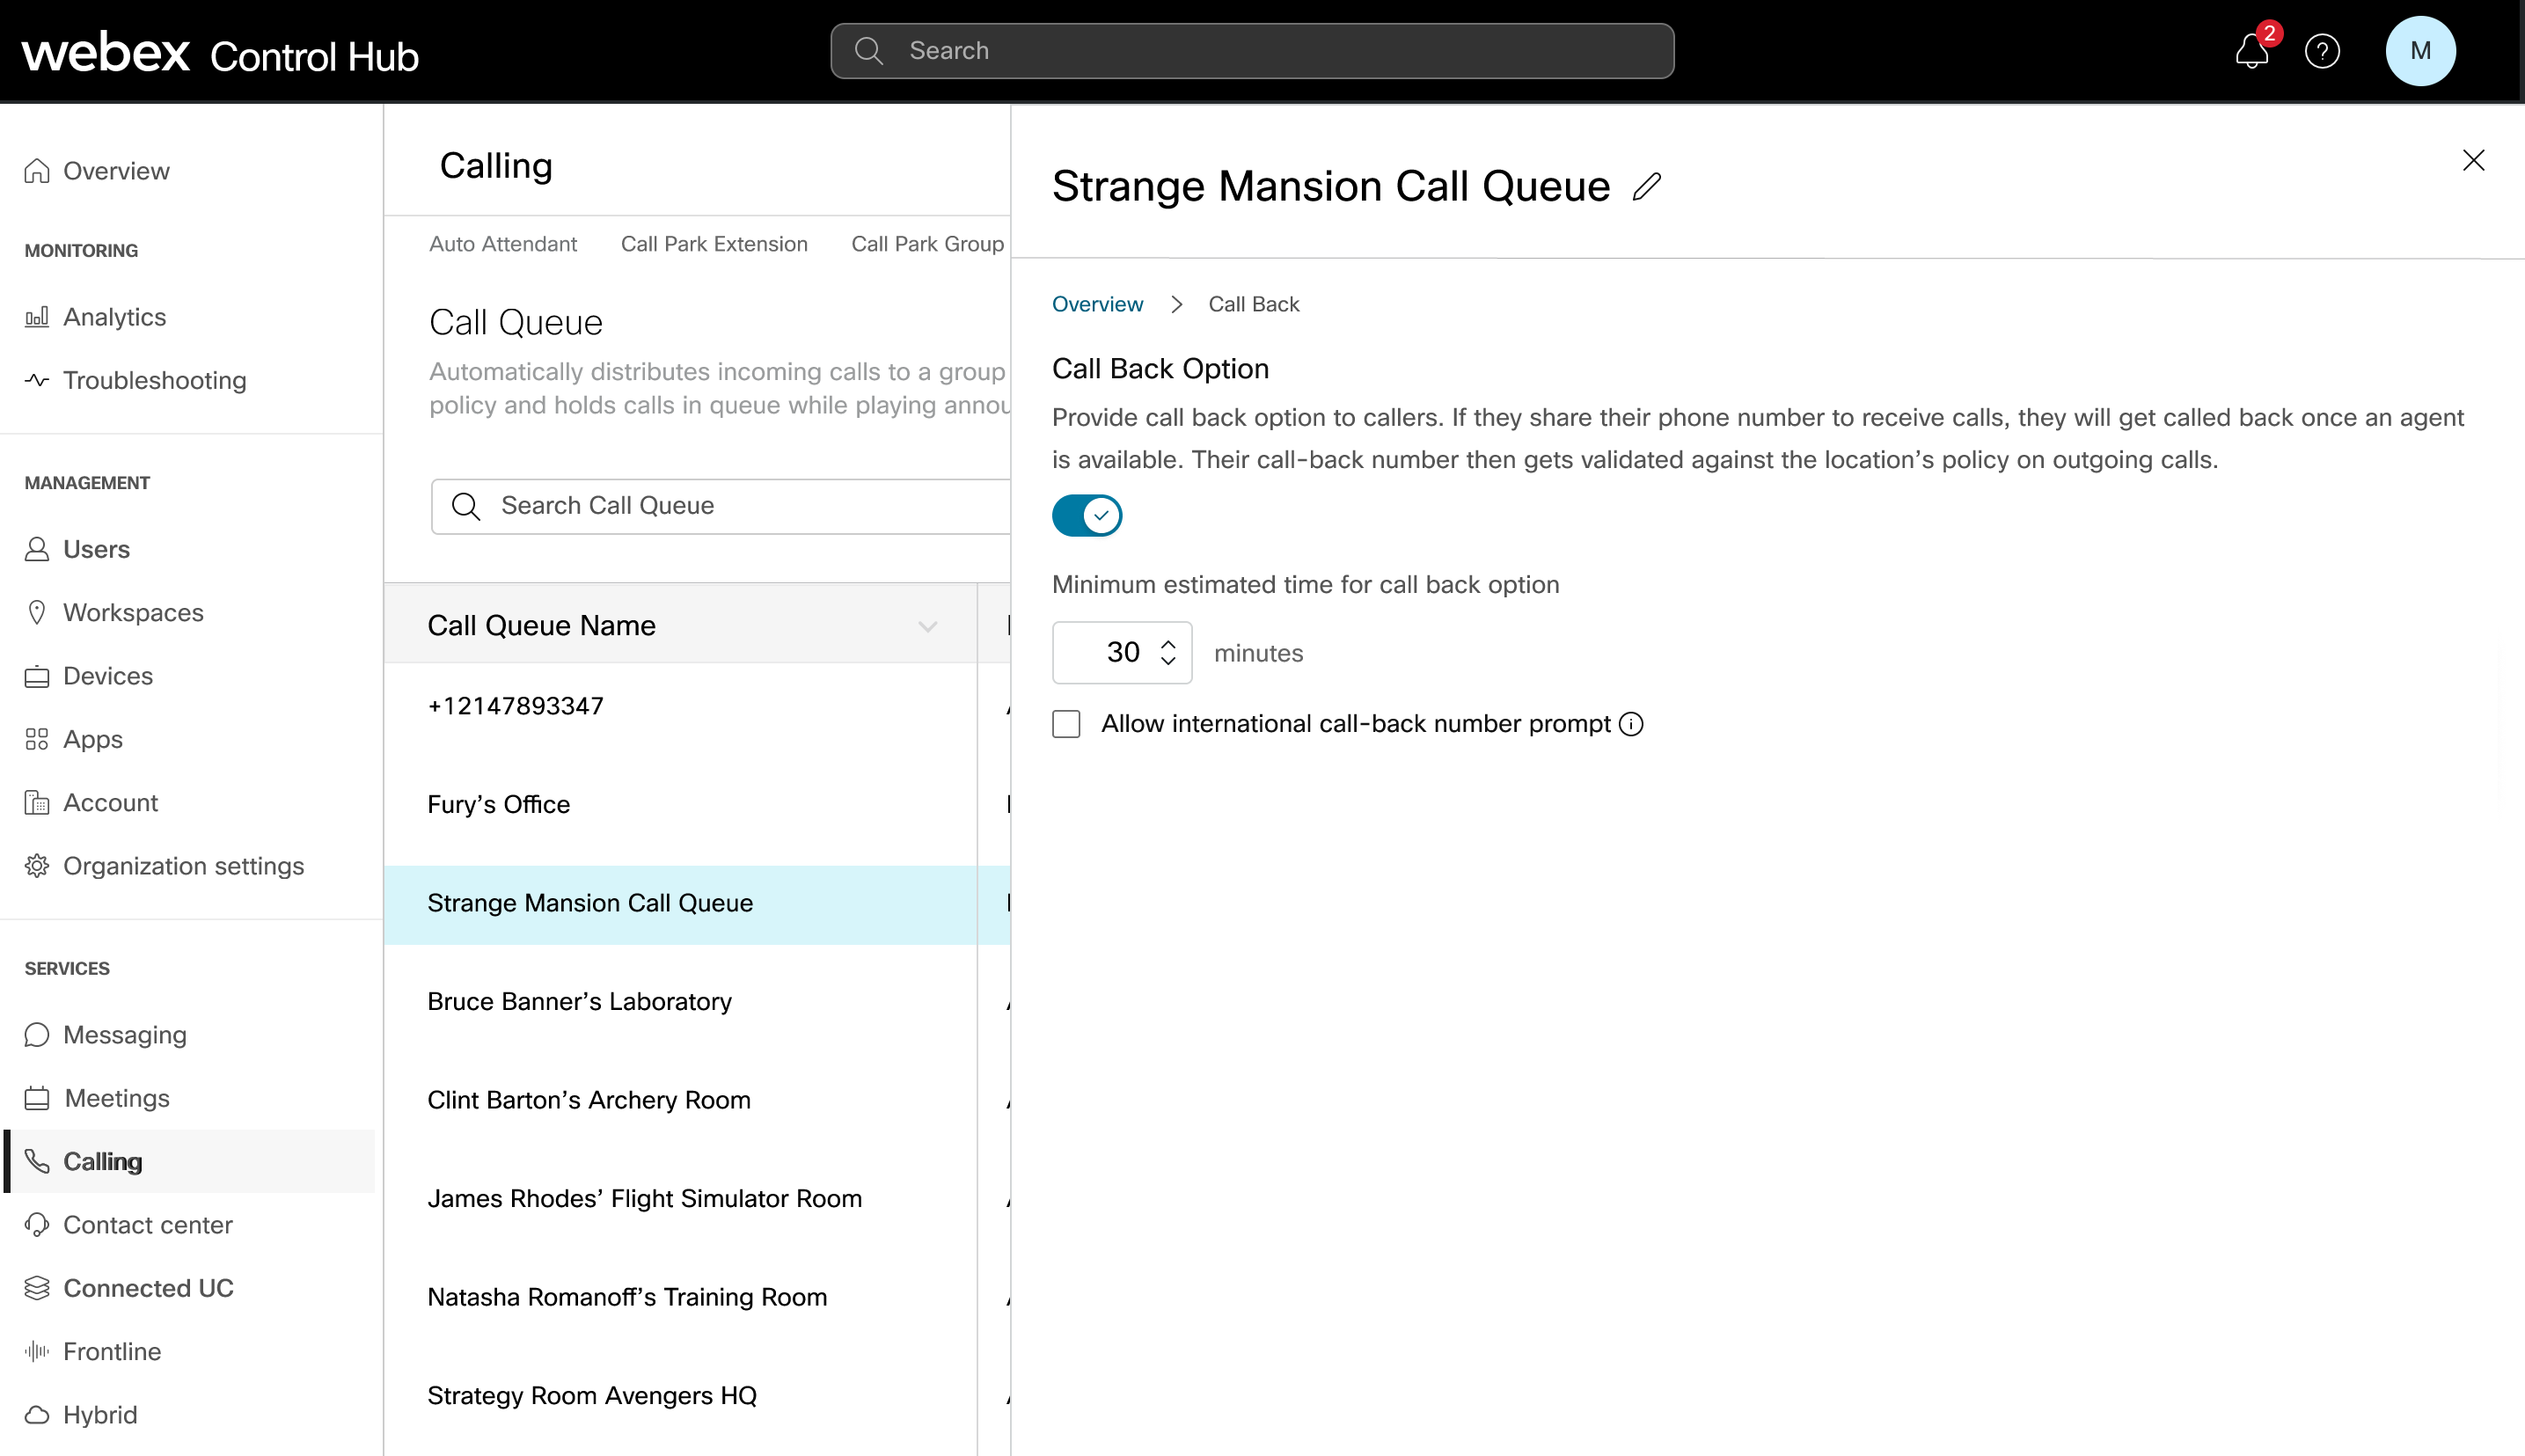Check Allow international call-back number prompt

[x=1066, y=724]
